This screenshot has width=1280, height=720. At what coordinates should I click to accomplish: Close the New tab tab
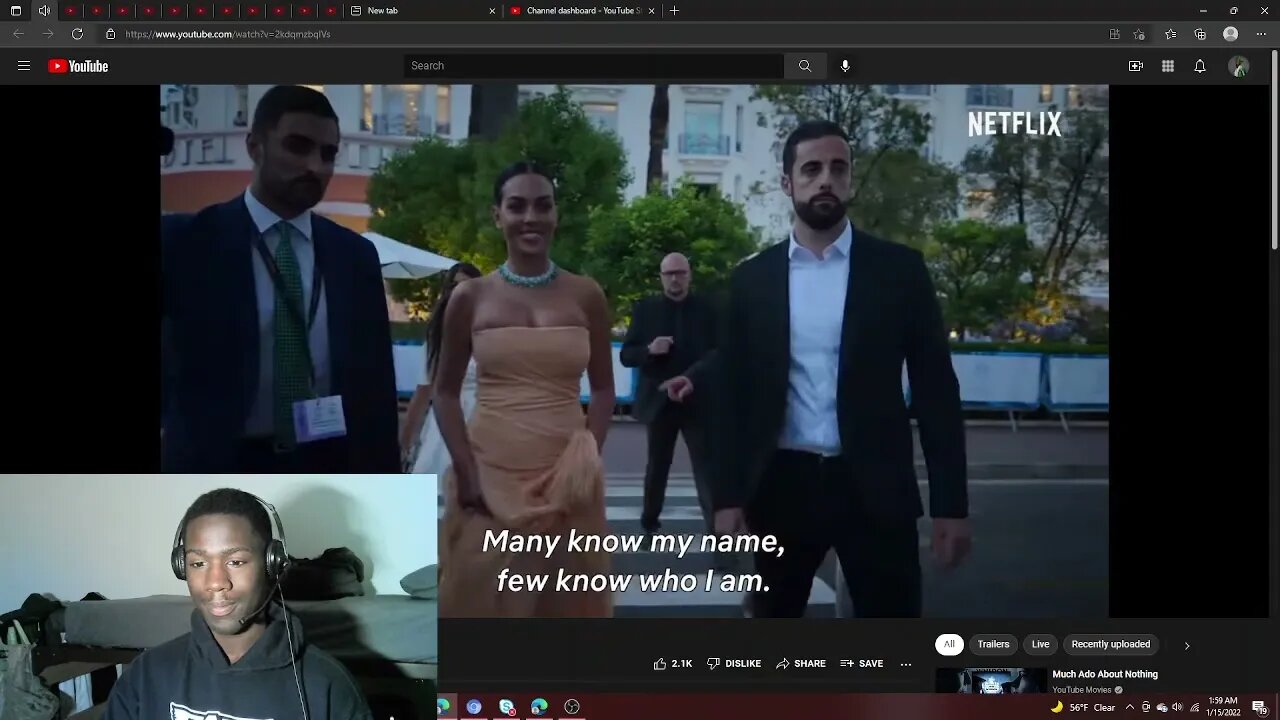(492, 10)
